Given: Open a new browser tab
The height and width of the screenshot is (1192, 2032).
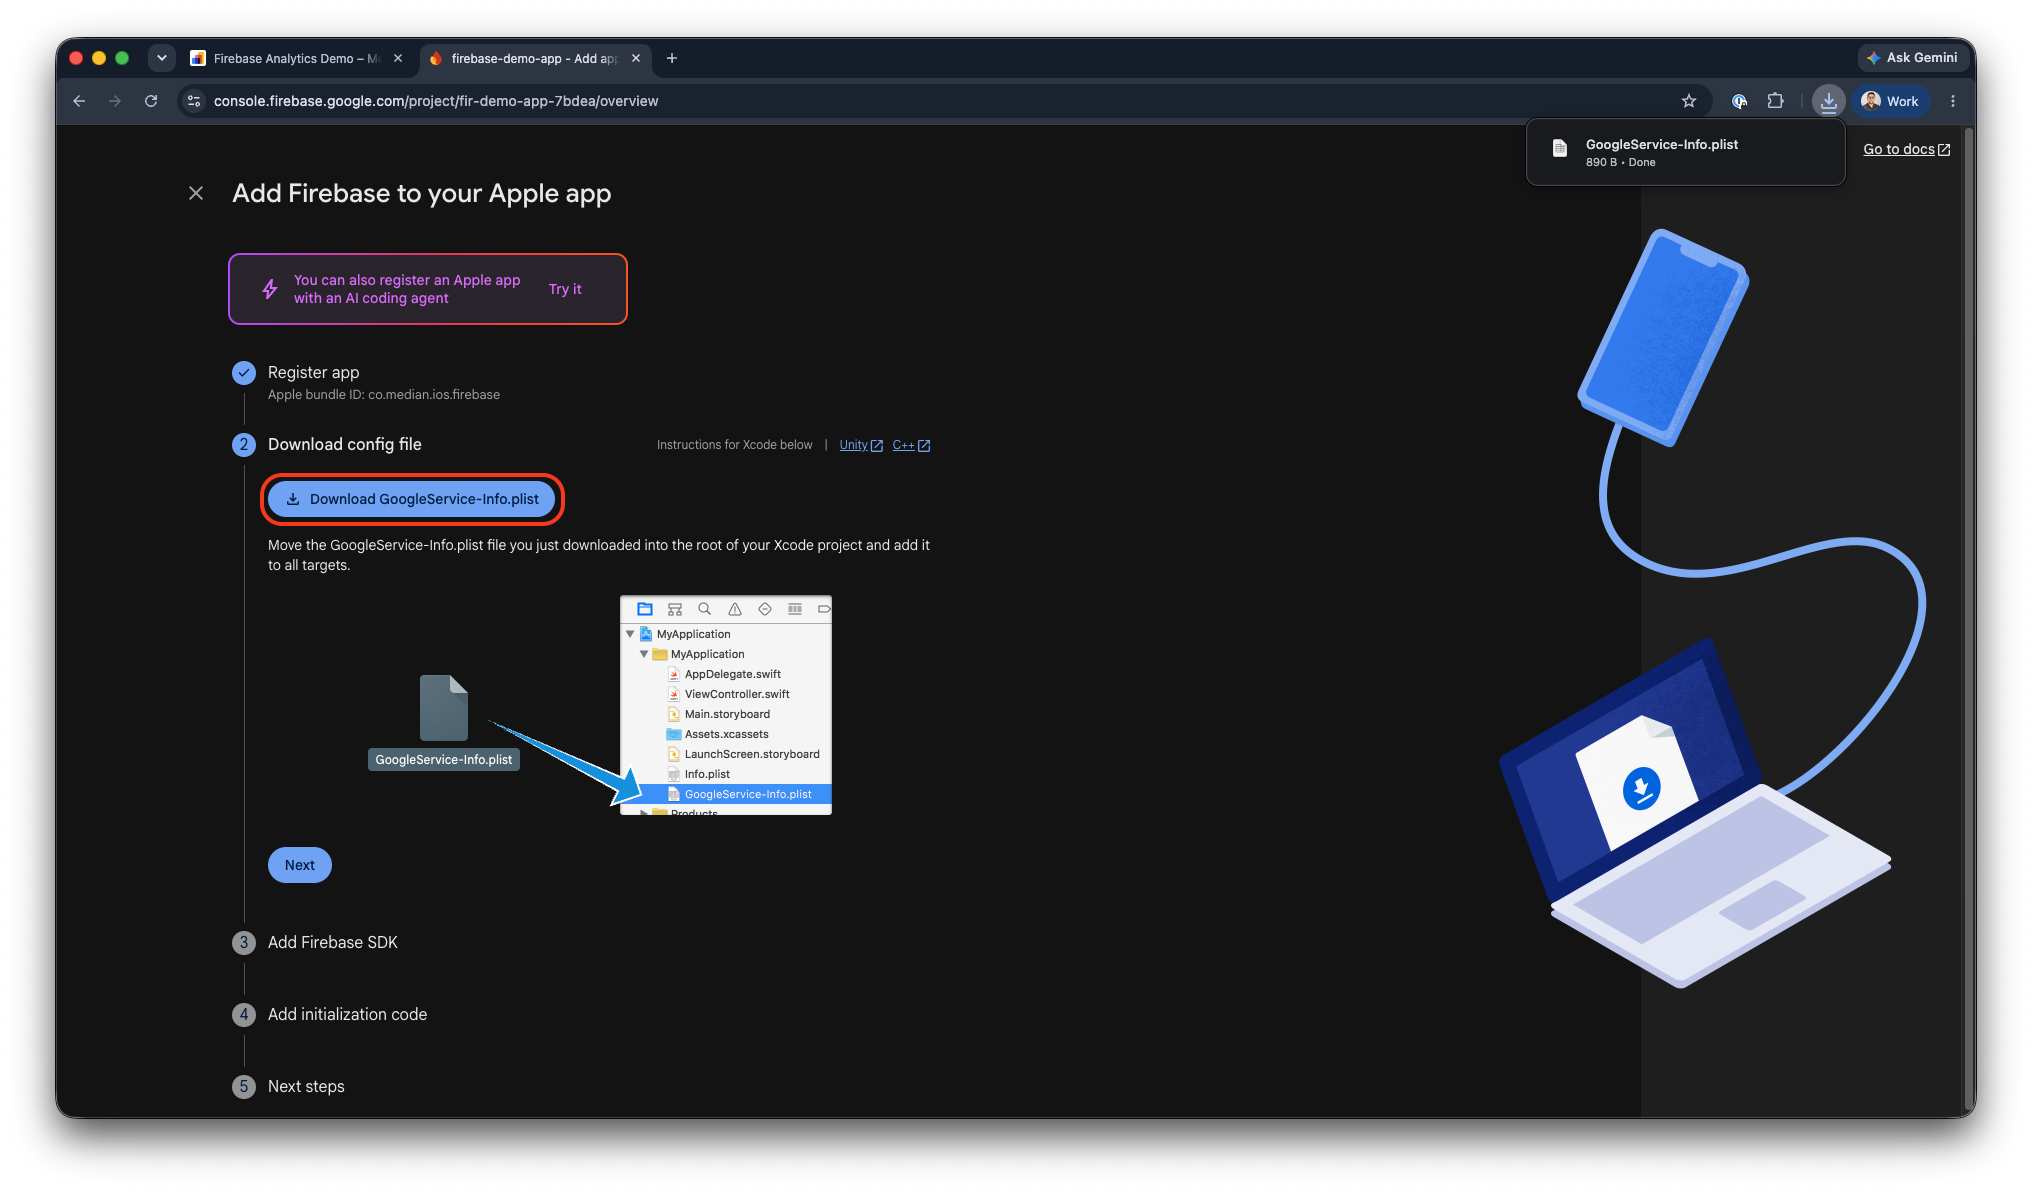Looking at the screenshot, I should 672,58.
